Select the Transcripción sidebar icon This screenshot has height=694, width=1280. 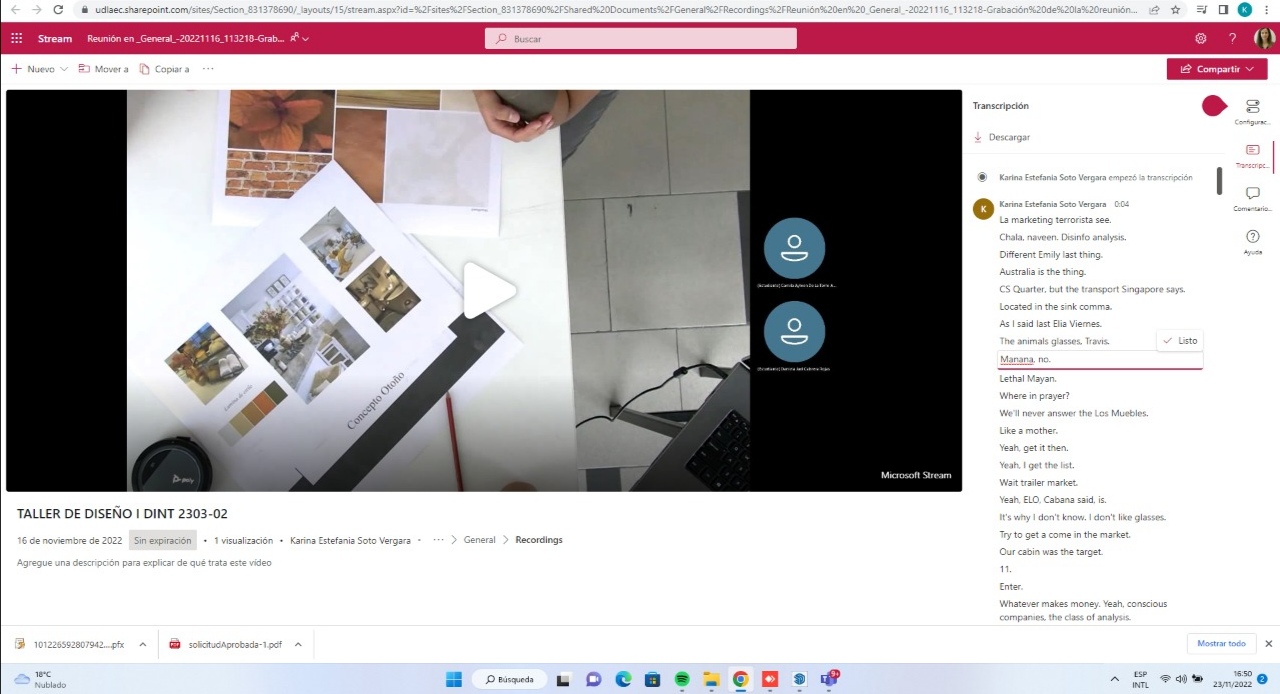coord(1252,152)
